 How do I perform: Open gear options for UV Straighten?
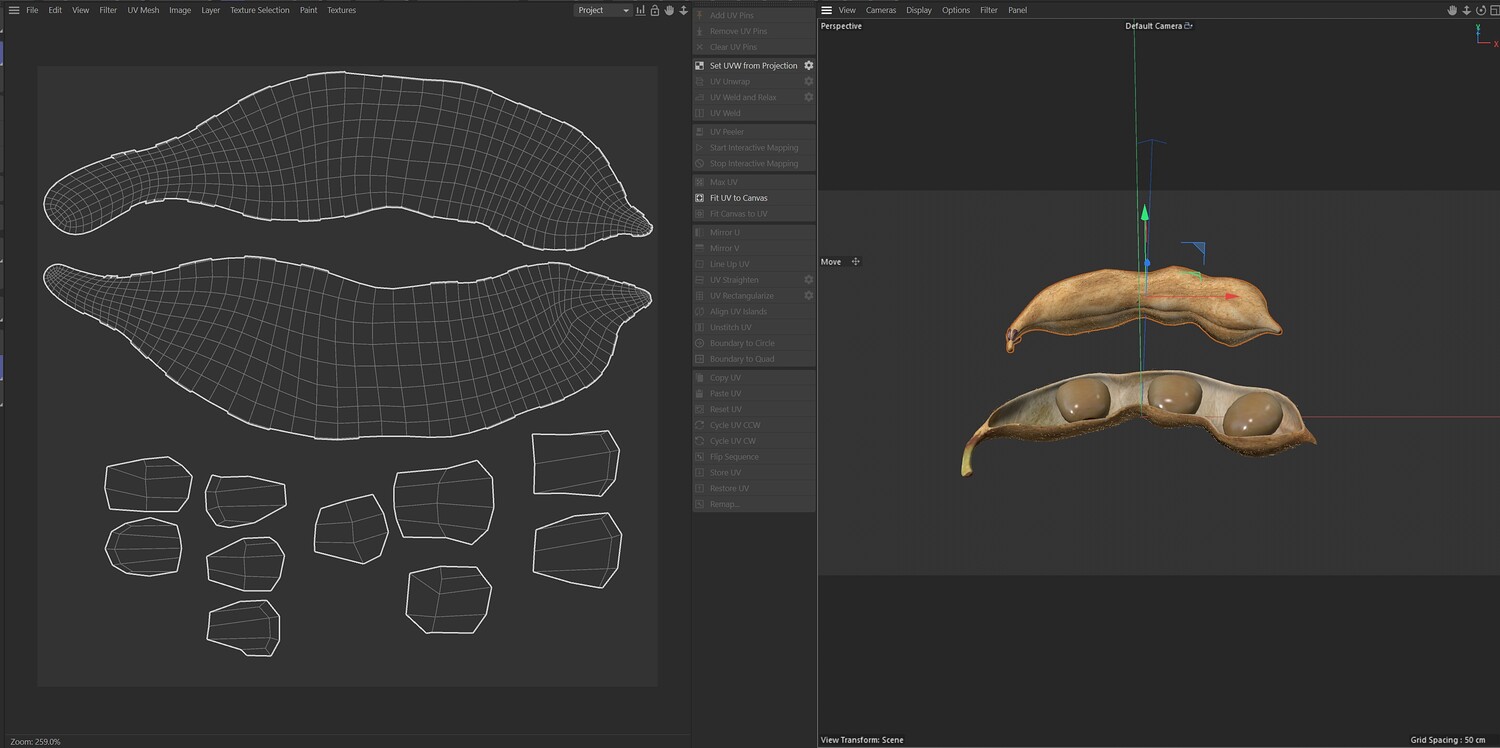point(809,280)
